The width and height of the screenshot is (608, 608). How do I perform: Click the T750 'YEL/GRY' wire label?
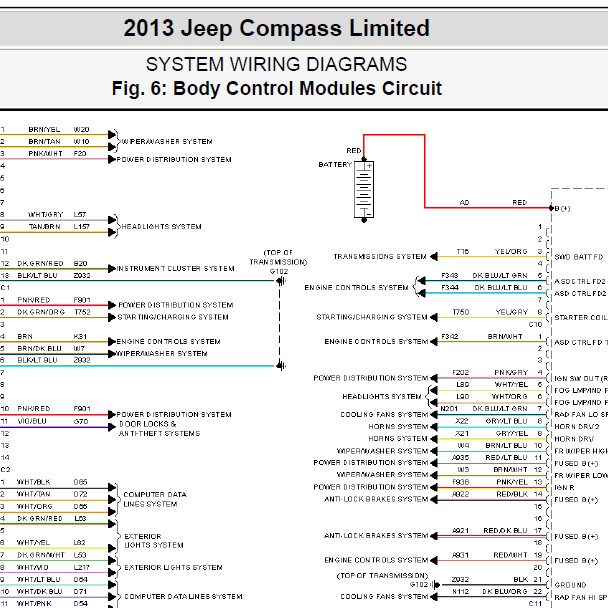512,312
